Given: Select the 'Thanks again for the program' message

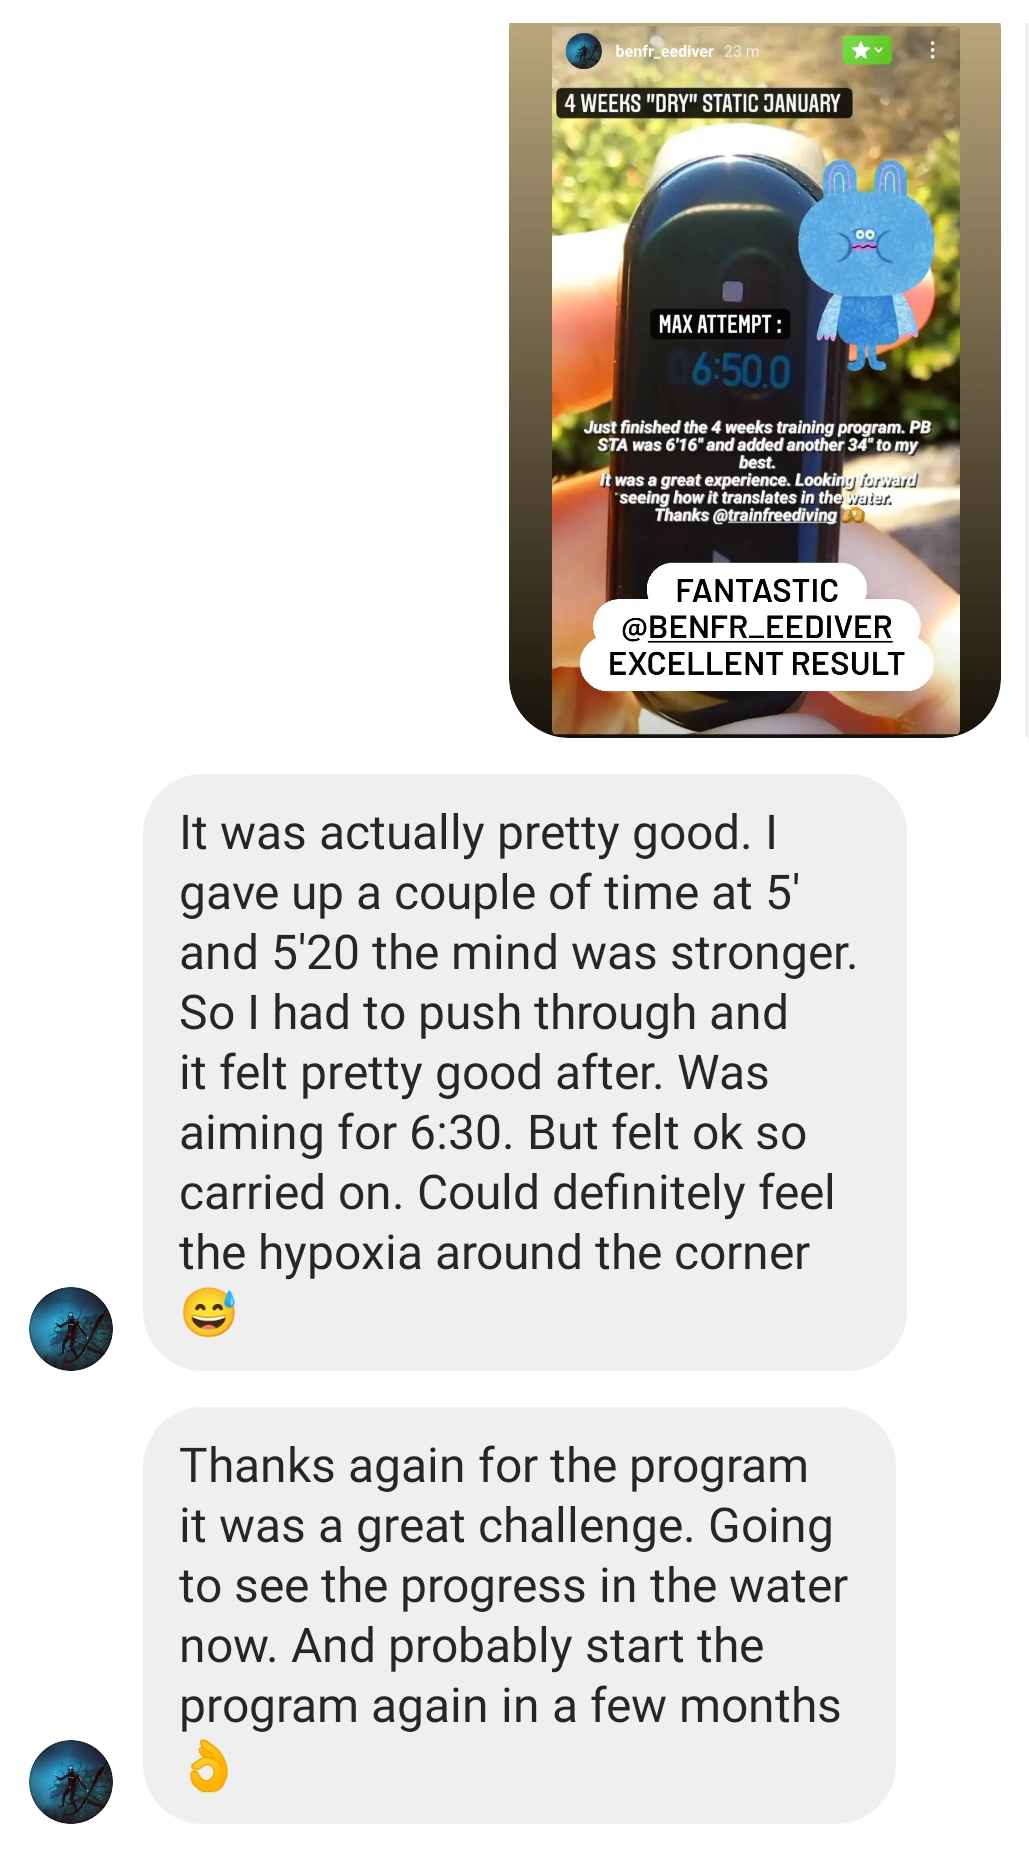Looking at the screenshot, I should coord(519,1615).
